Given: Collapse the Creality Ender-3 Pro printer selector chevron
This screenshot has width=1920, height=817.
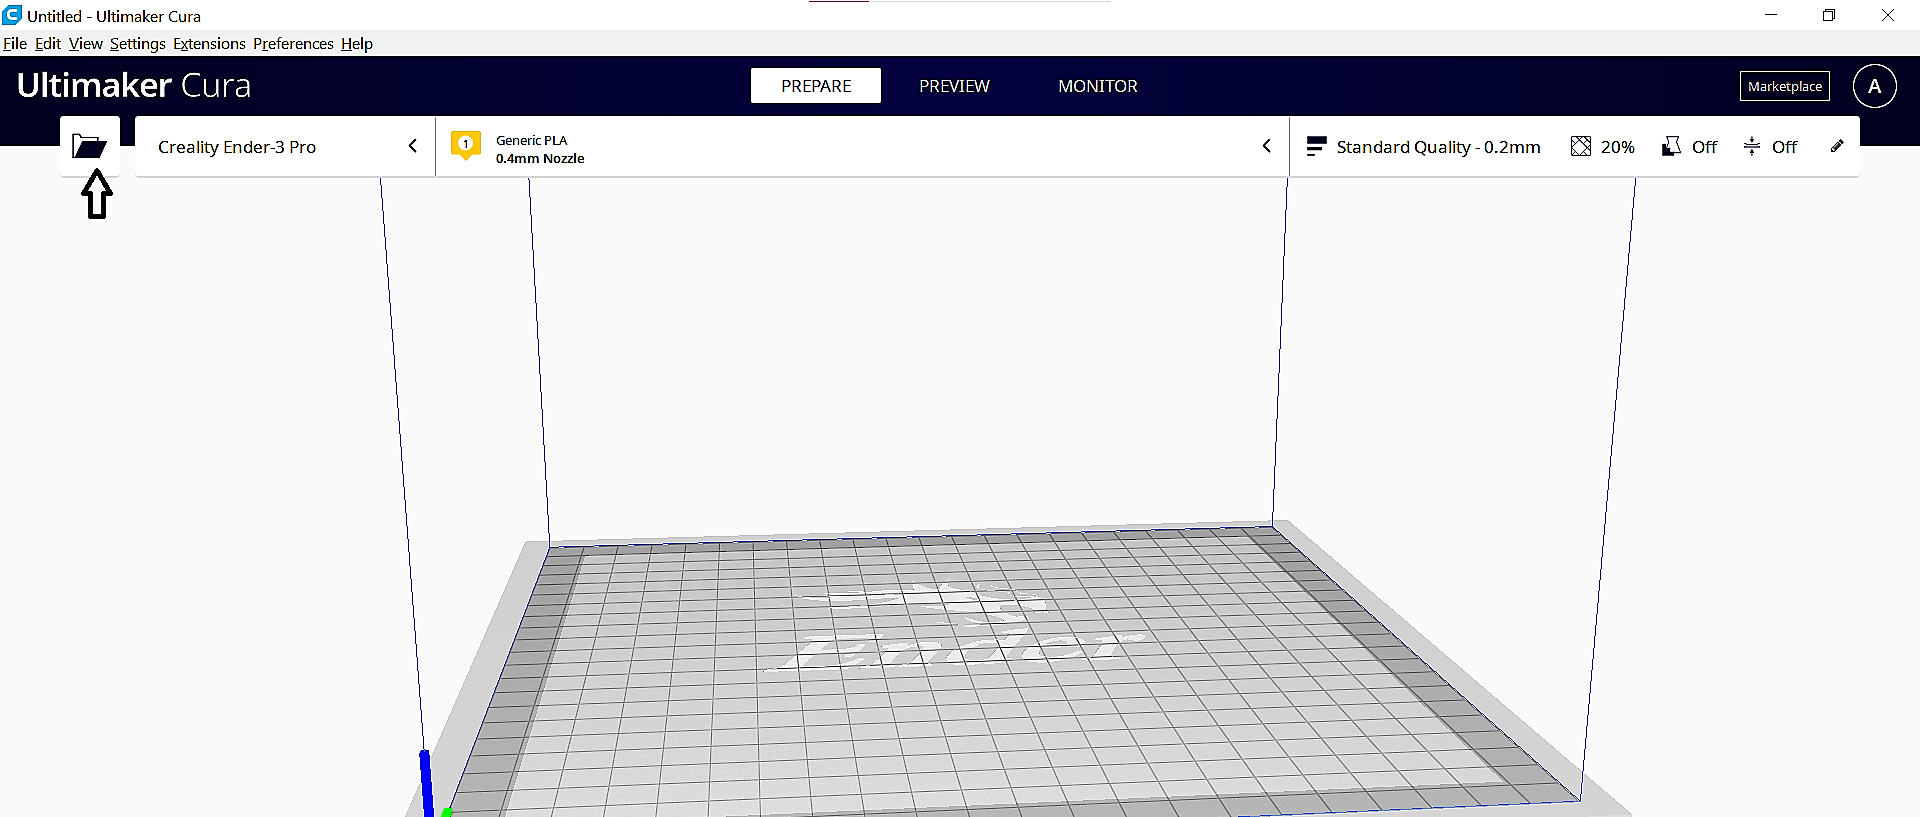Looking at the screenshot, I should pos(413,146).
